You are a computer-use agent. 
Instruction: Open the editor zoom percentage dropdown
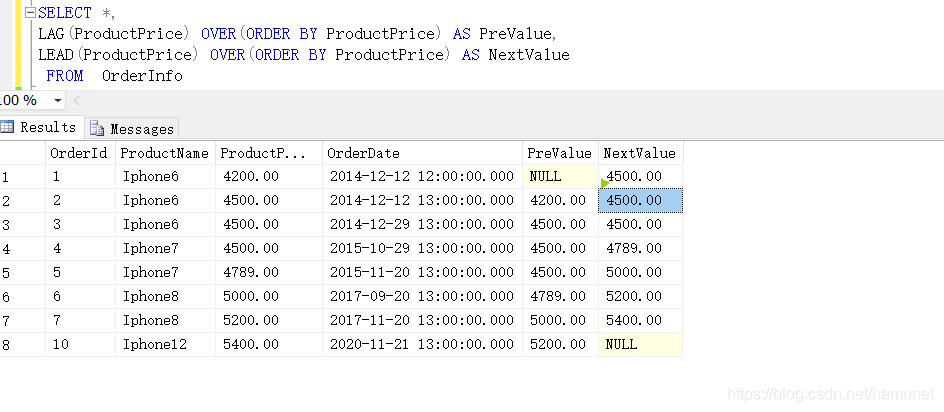coord(56,101)
